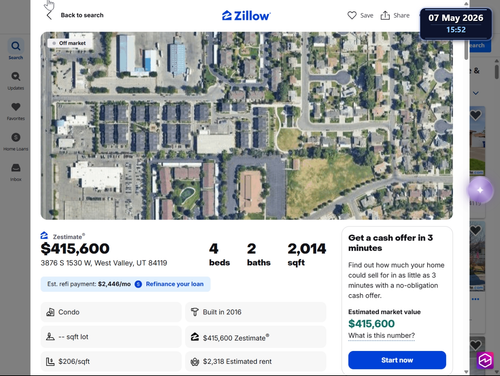This screenshot has width=500, height=376.
Task: Click the Save heart icon
Action: (352, 15)
